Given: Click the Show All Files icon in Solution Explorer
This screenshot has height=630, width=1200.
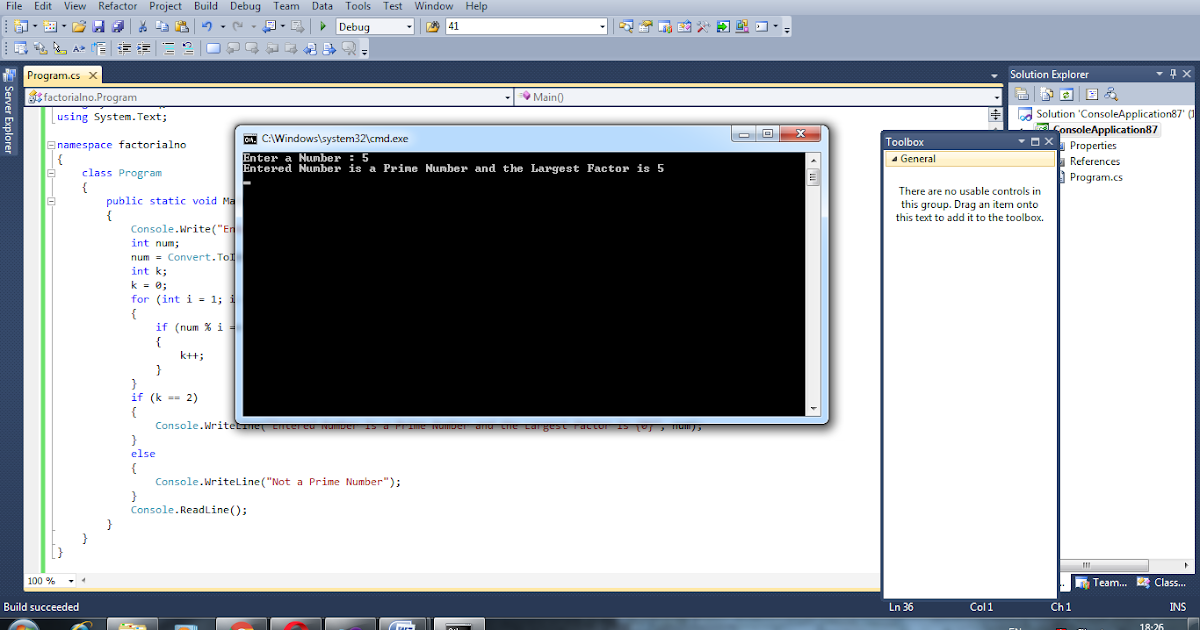Looking at the screenshot, I should click(x=1045, y=93).
